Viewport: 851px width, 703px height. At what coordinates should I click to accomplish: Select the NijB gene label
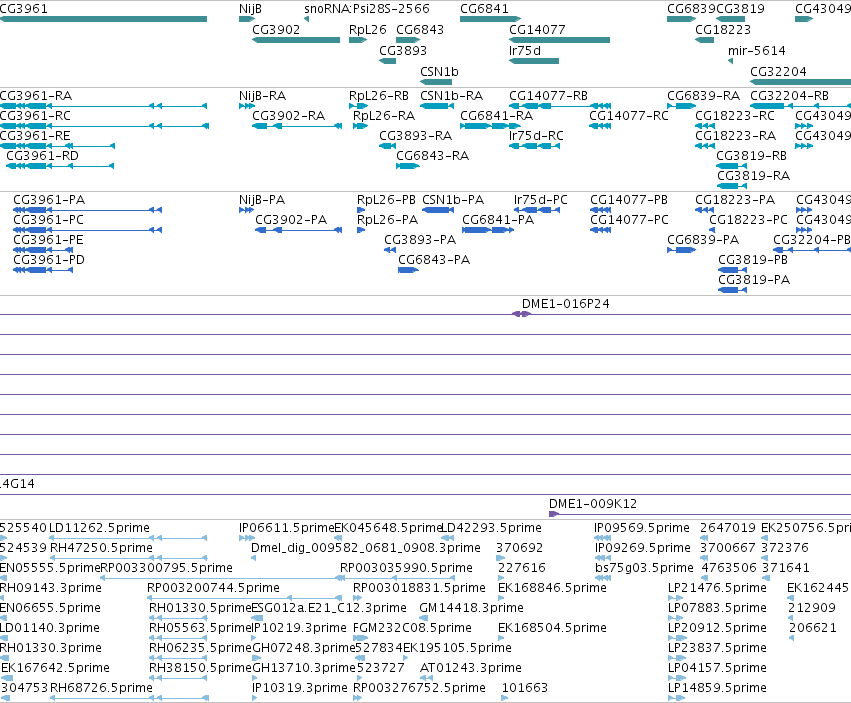[x=250, y=9]
